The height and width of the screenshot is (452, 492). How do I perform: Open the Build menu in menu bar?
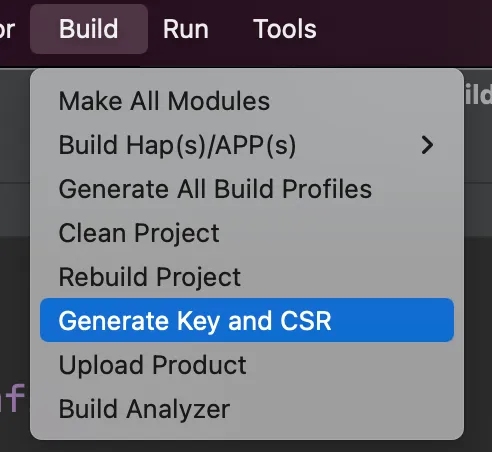click(89, 29)
